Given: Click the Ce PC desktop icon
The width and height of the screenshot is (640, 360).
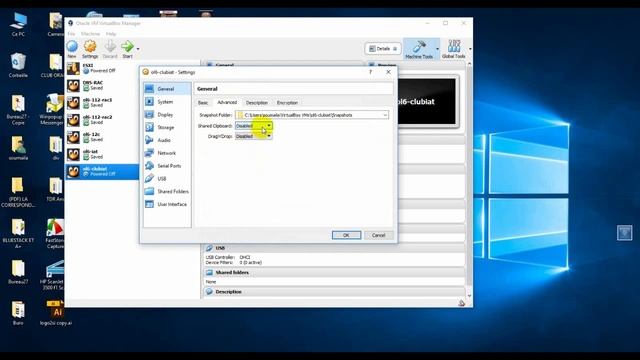Looking at the screenshot, I should [x=18, y=24].
